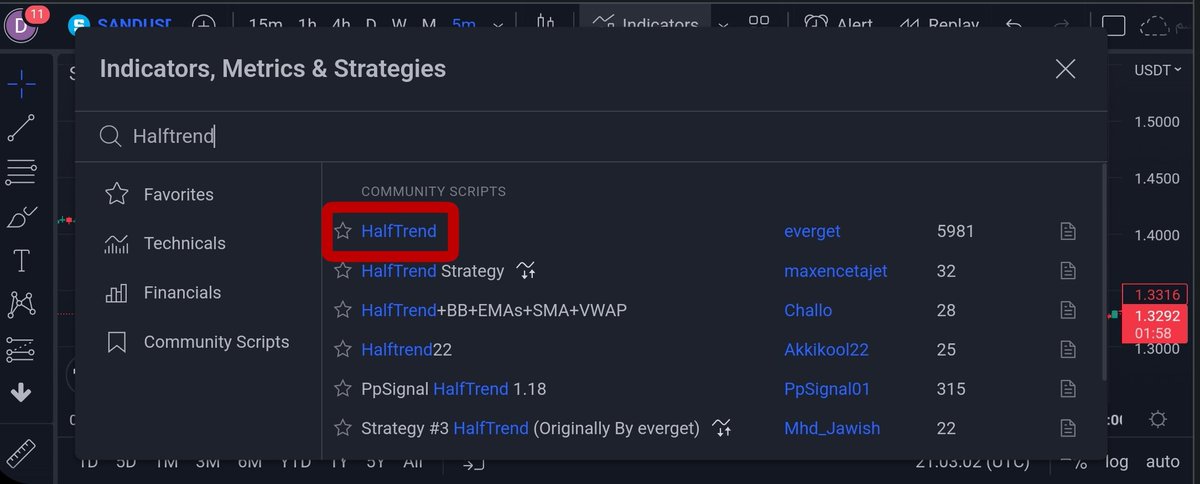The image size is (1200, 484).
Task: Select the prediction and measurement tool
Action: [21, 349]
